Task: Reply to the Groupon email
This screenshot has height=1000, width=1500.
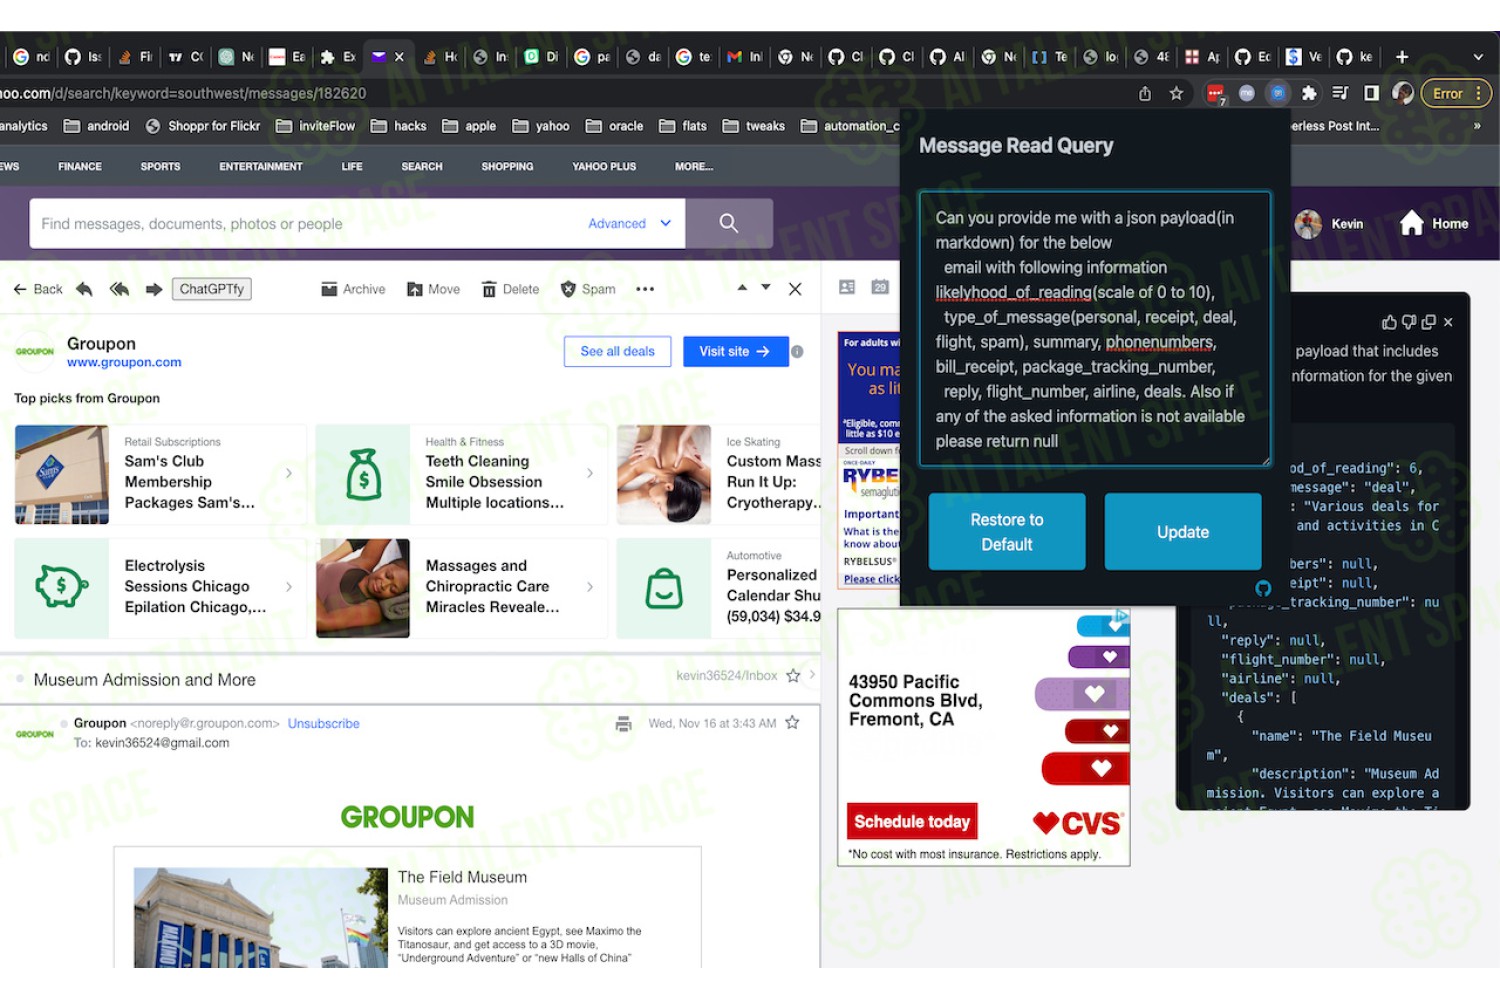Action: tap(85, 289)
